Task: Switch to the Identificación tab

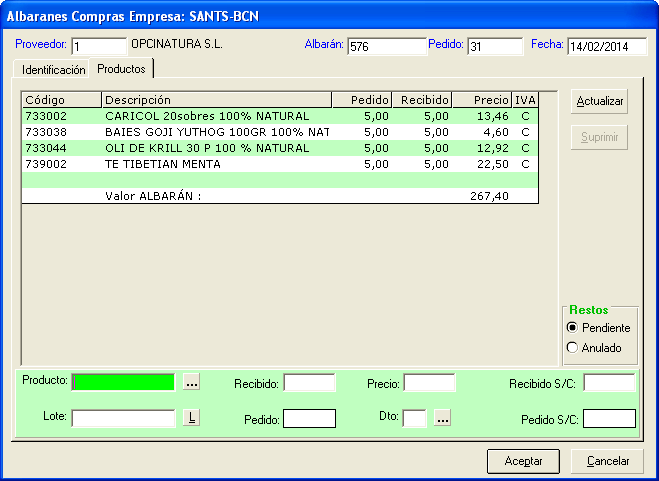Action: click(x=53, y=70)
